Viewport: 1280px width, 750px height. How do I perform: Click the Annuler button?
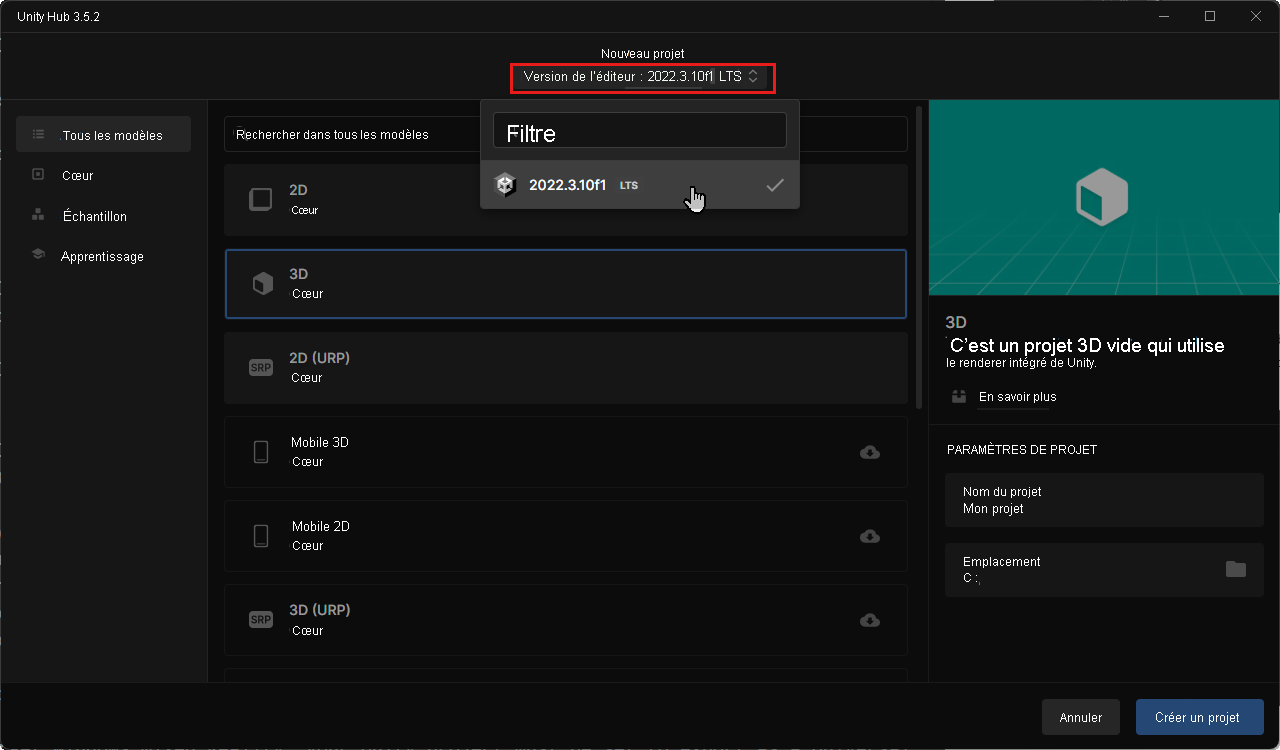(1080, 717)
